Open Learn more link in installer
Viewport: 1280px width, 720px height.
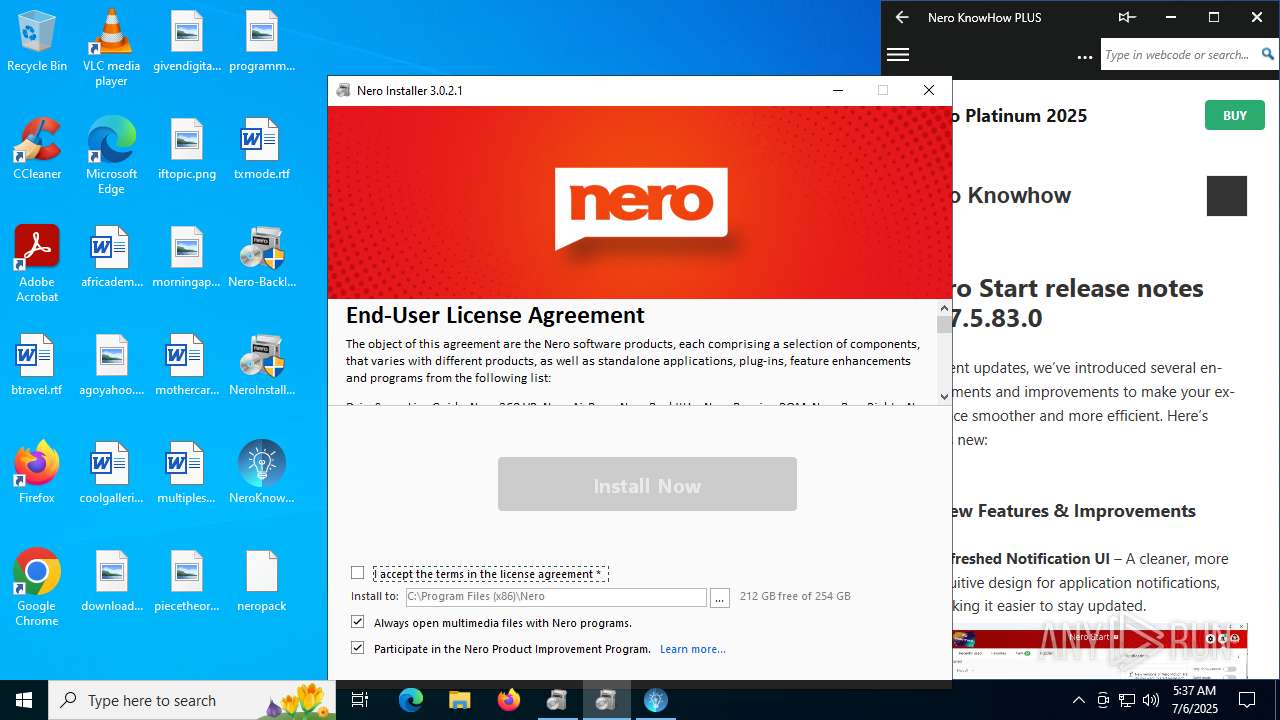[x=693, y=649]
